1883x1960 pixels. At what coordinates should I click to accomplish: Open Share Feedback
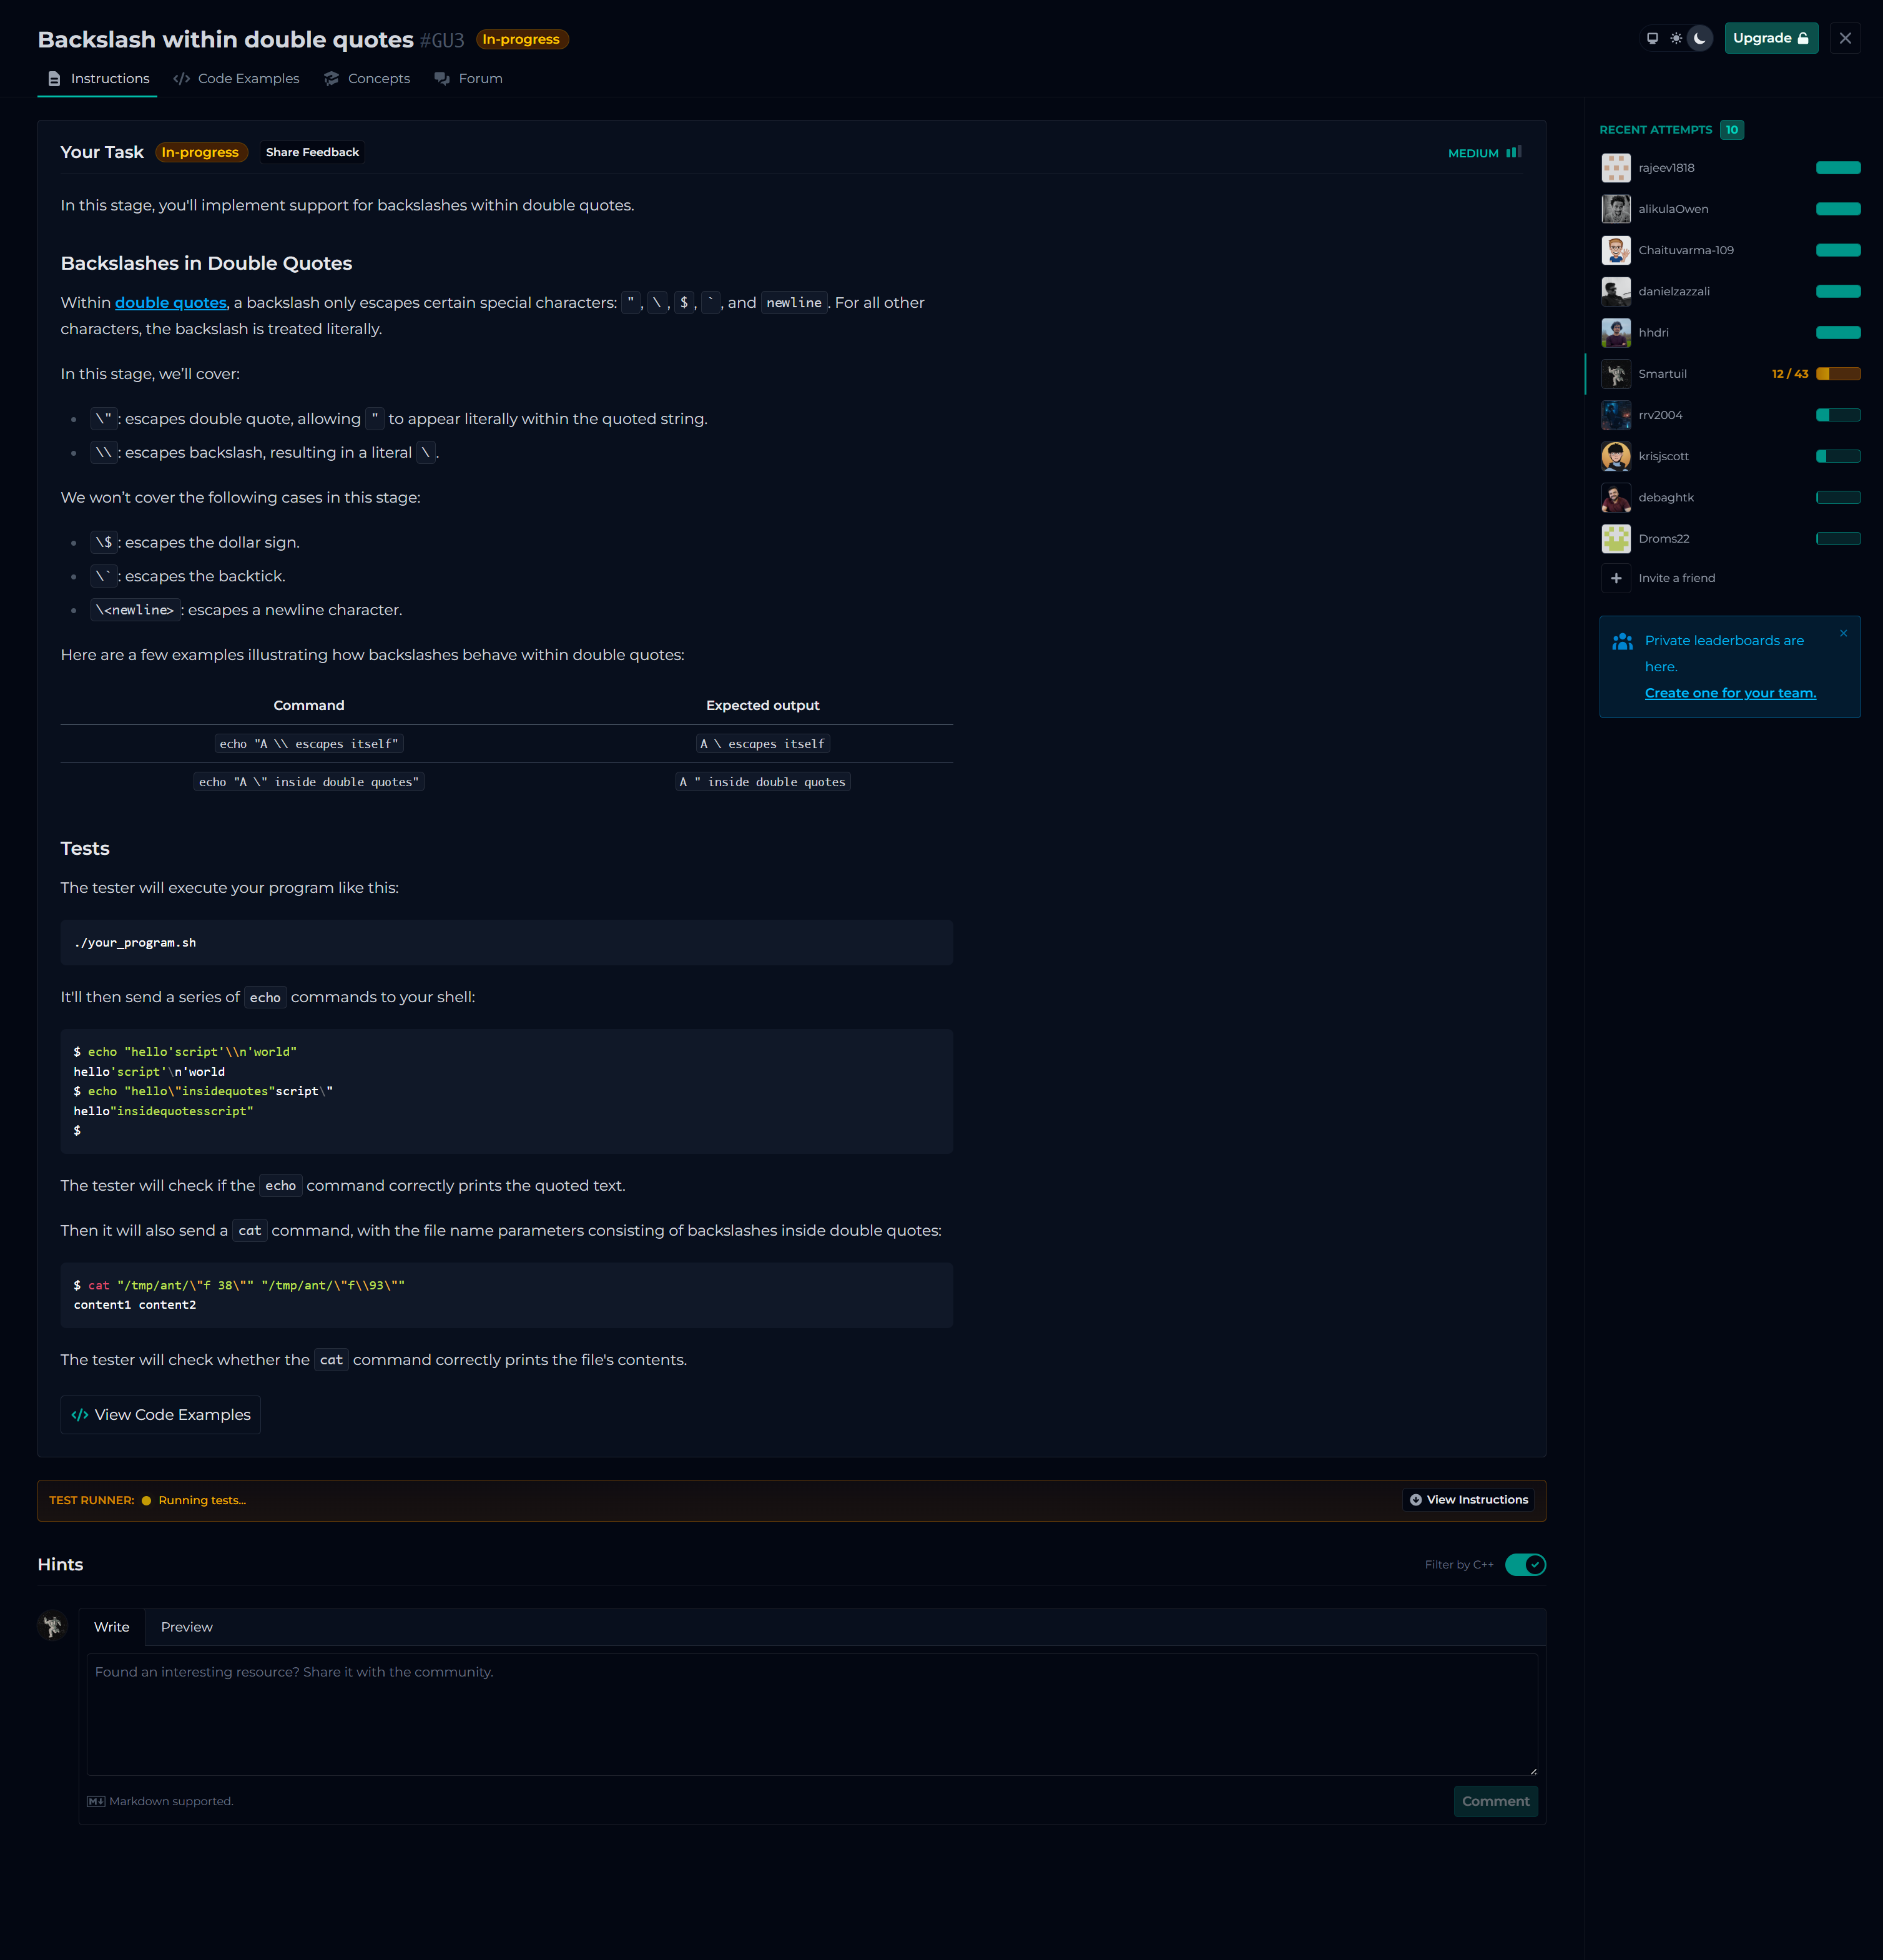coord(312,152)
